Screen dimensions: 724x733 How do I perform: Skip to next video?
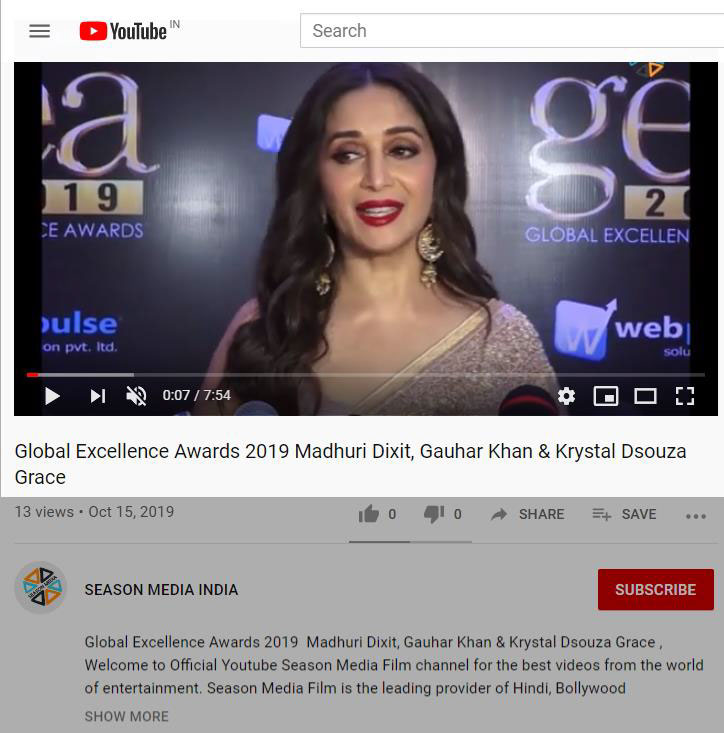pyautogui.click(x=98, y=396)
